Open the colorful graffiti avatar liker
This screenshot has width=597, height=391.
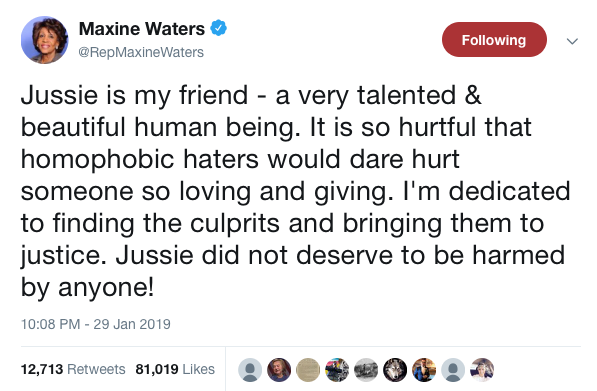tap(337, 370)
